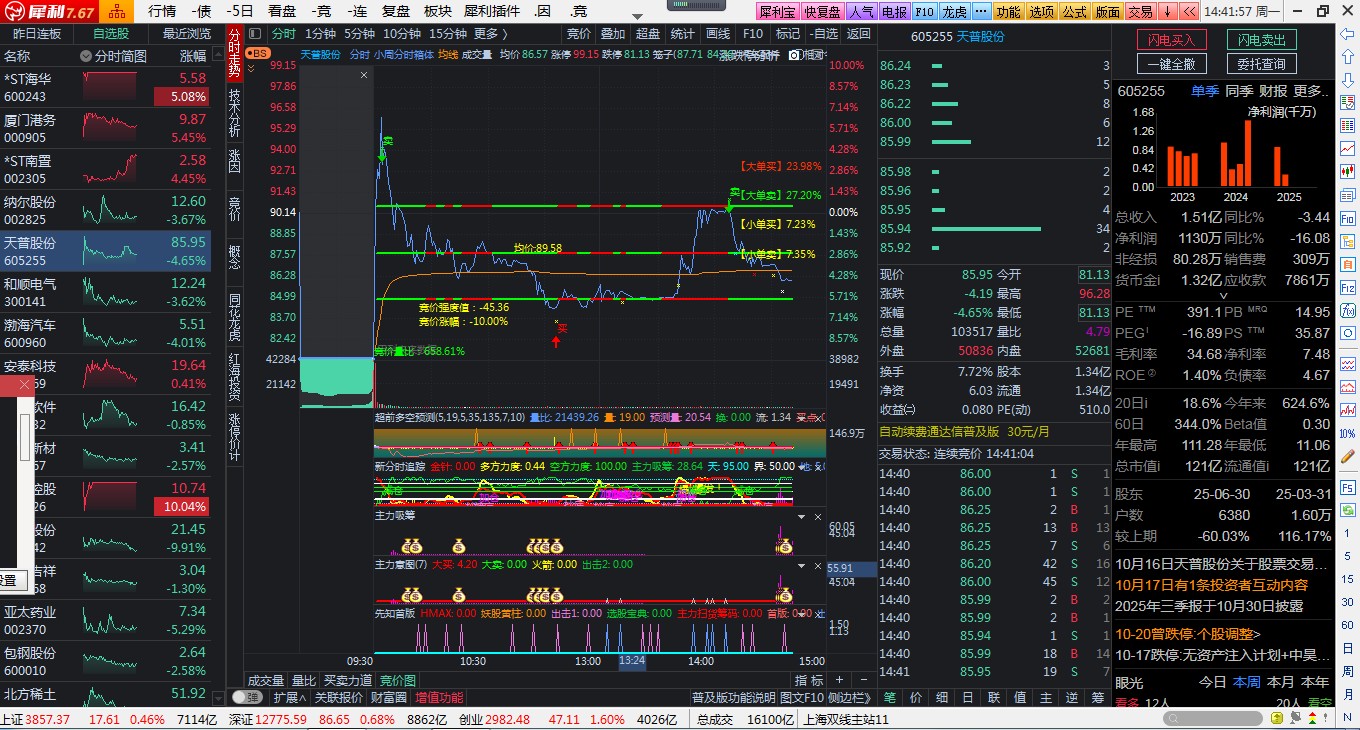Screen dimensions: 1360x730
Task: Open the 天普股份 mini chart thumbnail
Action: (x=110, y=252)
